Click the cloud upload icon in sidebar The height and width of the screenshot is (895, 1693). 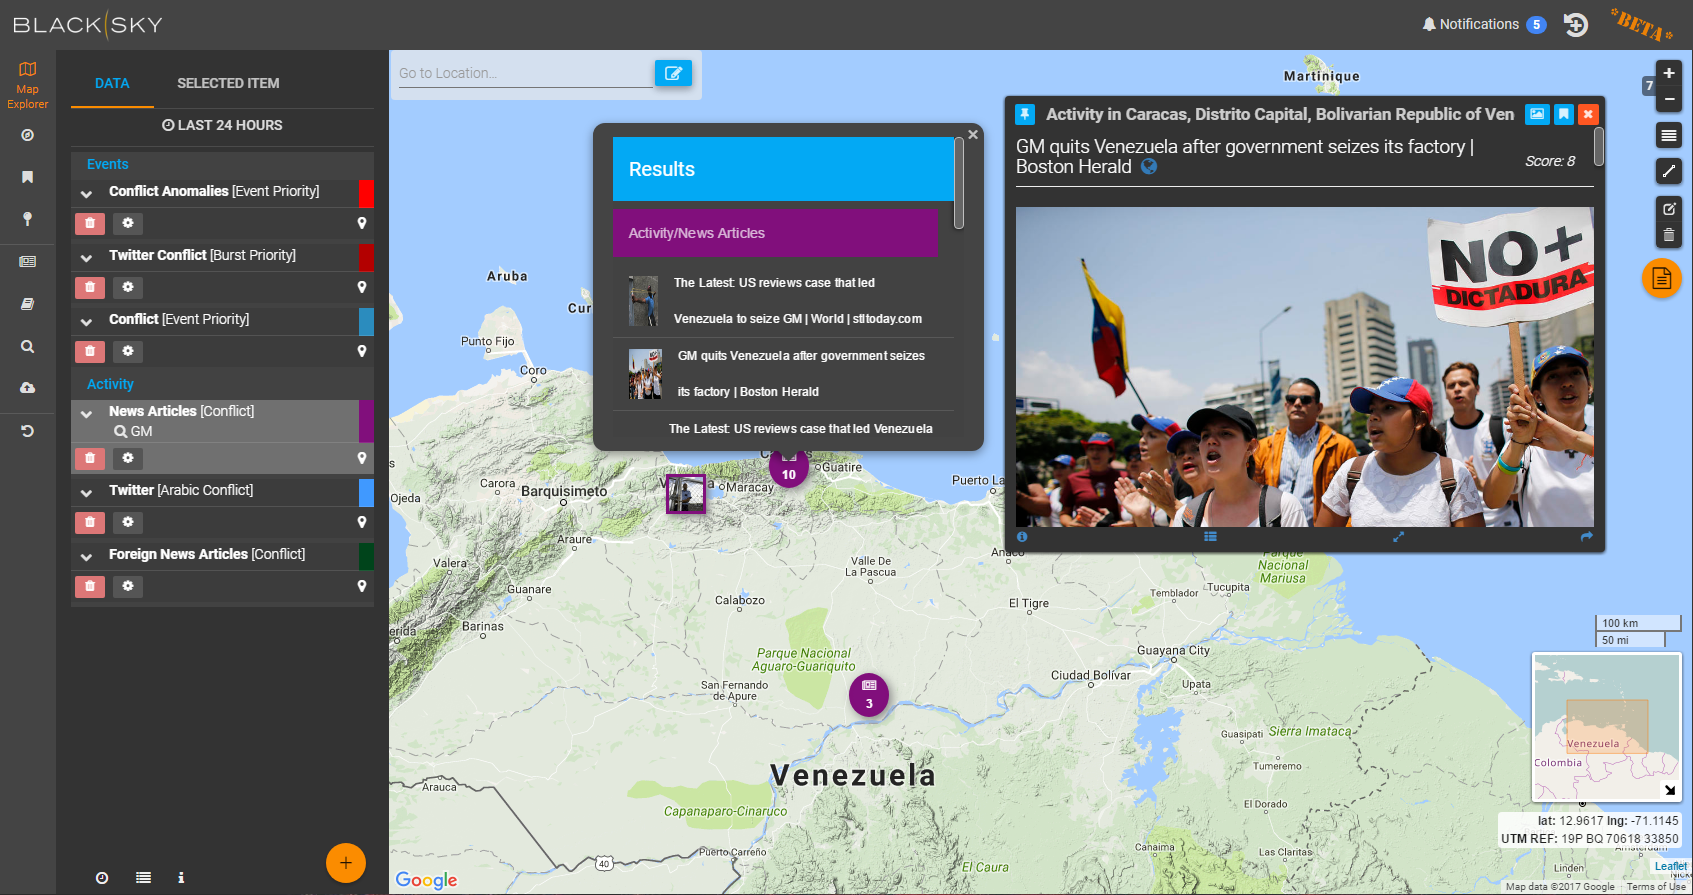(28, 388)
